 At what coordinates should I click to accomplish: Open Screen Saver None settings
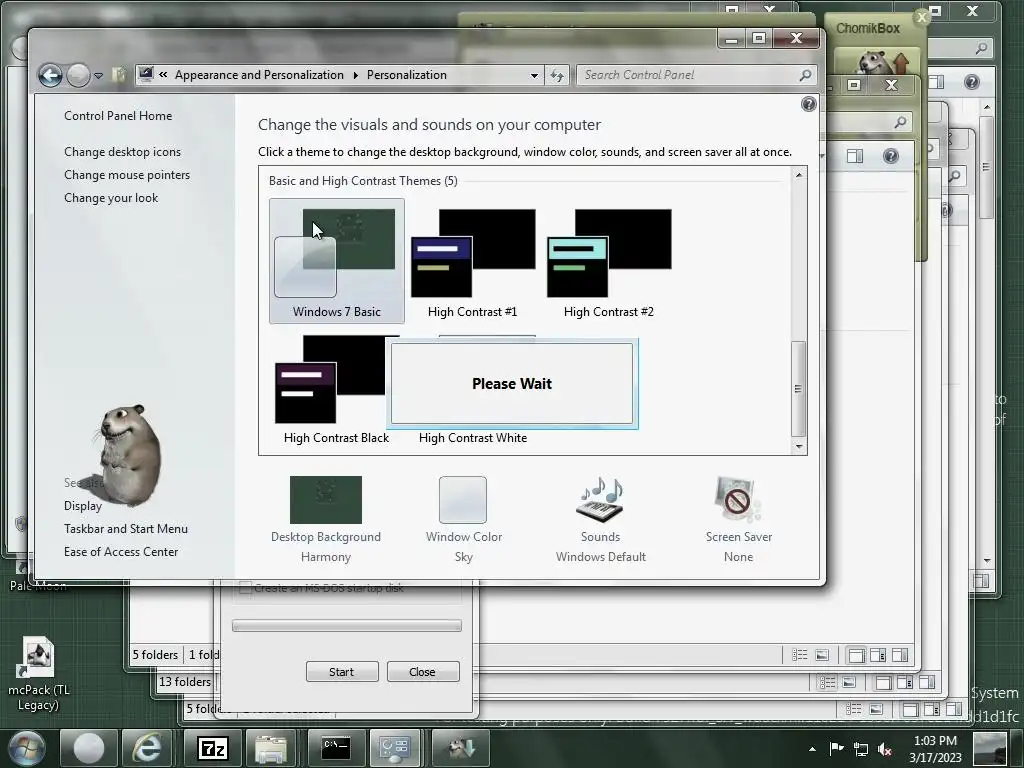738,519
